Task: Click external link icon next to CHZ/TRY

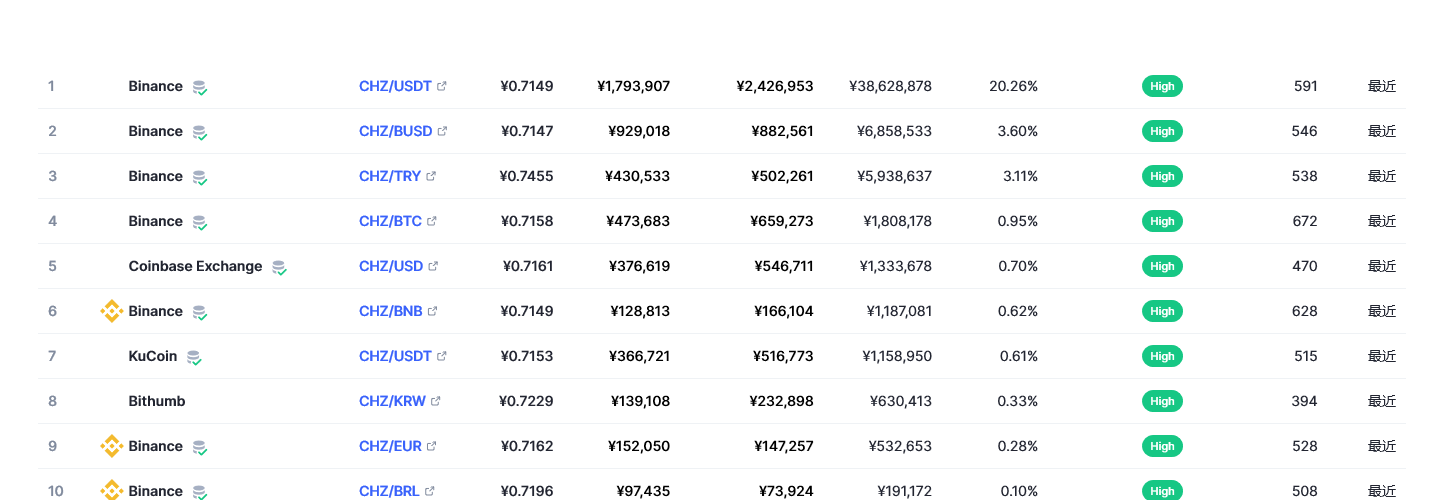Action: click(431, 176)
